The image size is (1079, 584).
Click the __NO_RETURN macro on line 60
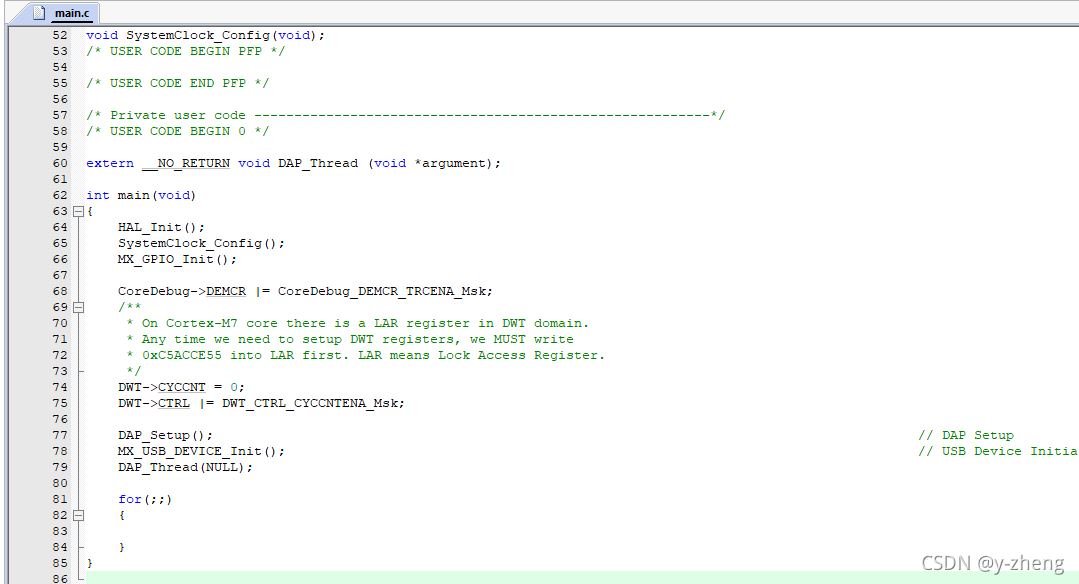pyautogui.click(x=186, y=164)
